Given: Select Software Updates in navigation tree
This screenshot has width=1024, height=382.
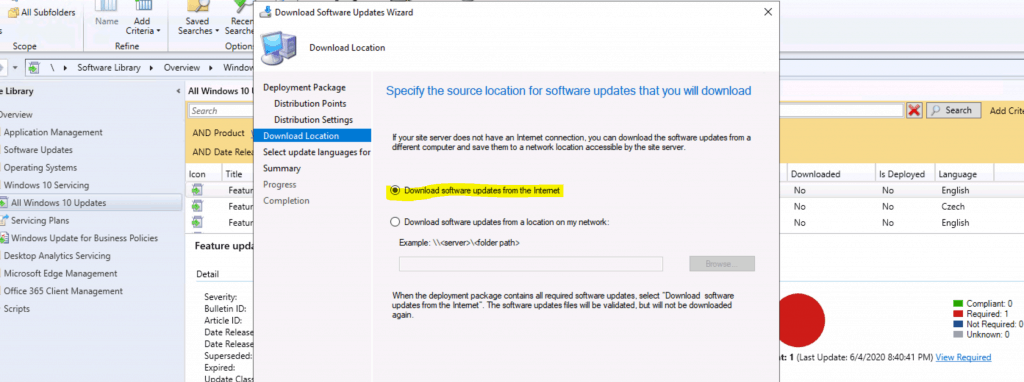Looking at the screenshot, I should pos(39,150).
